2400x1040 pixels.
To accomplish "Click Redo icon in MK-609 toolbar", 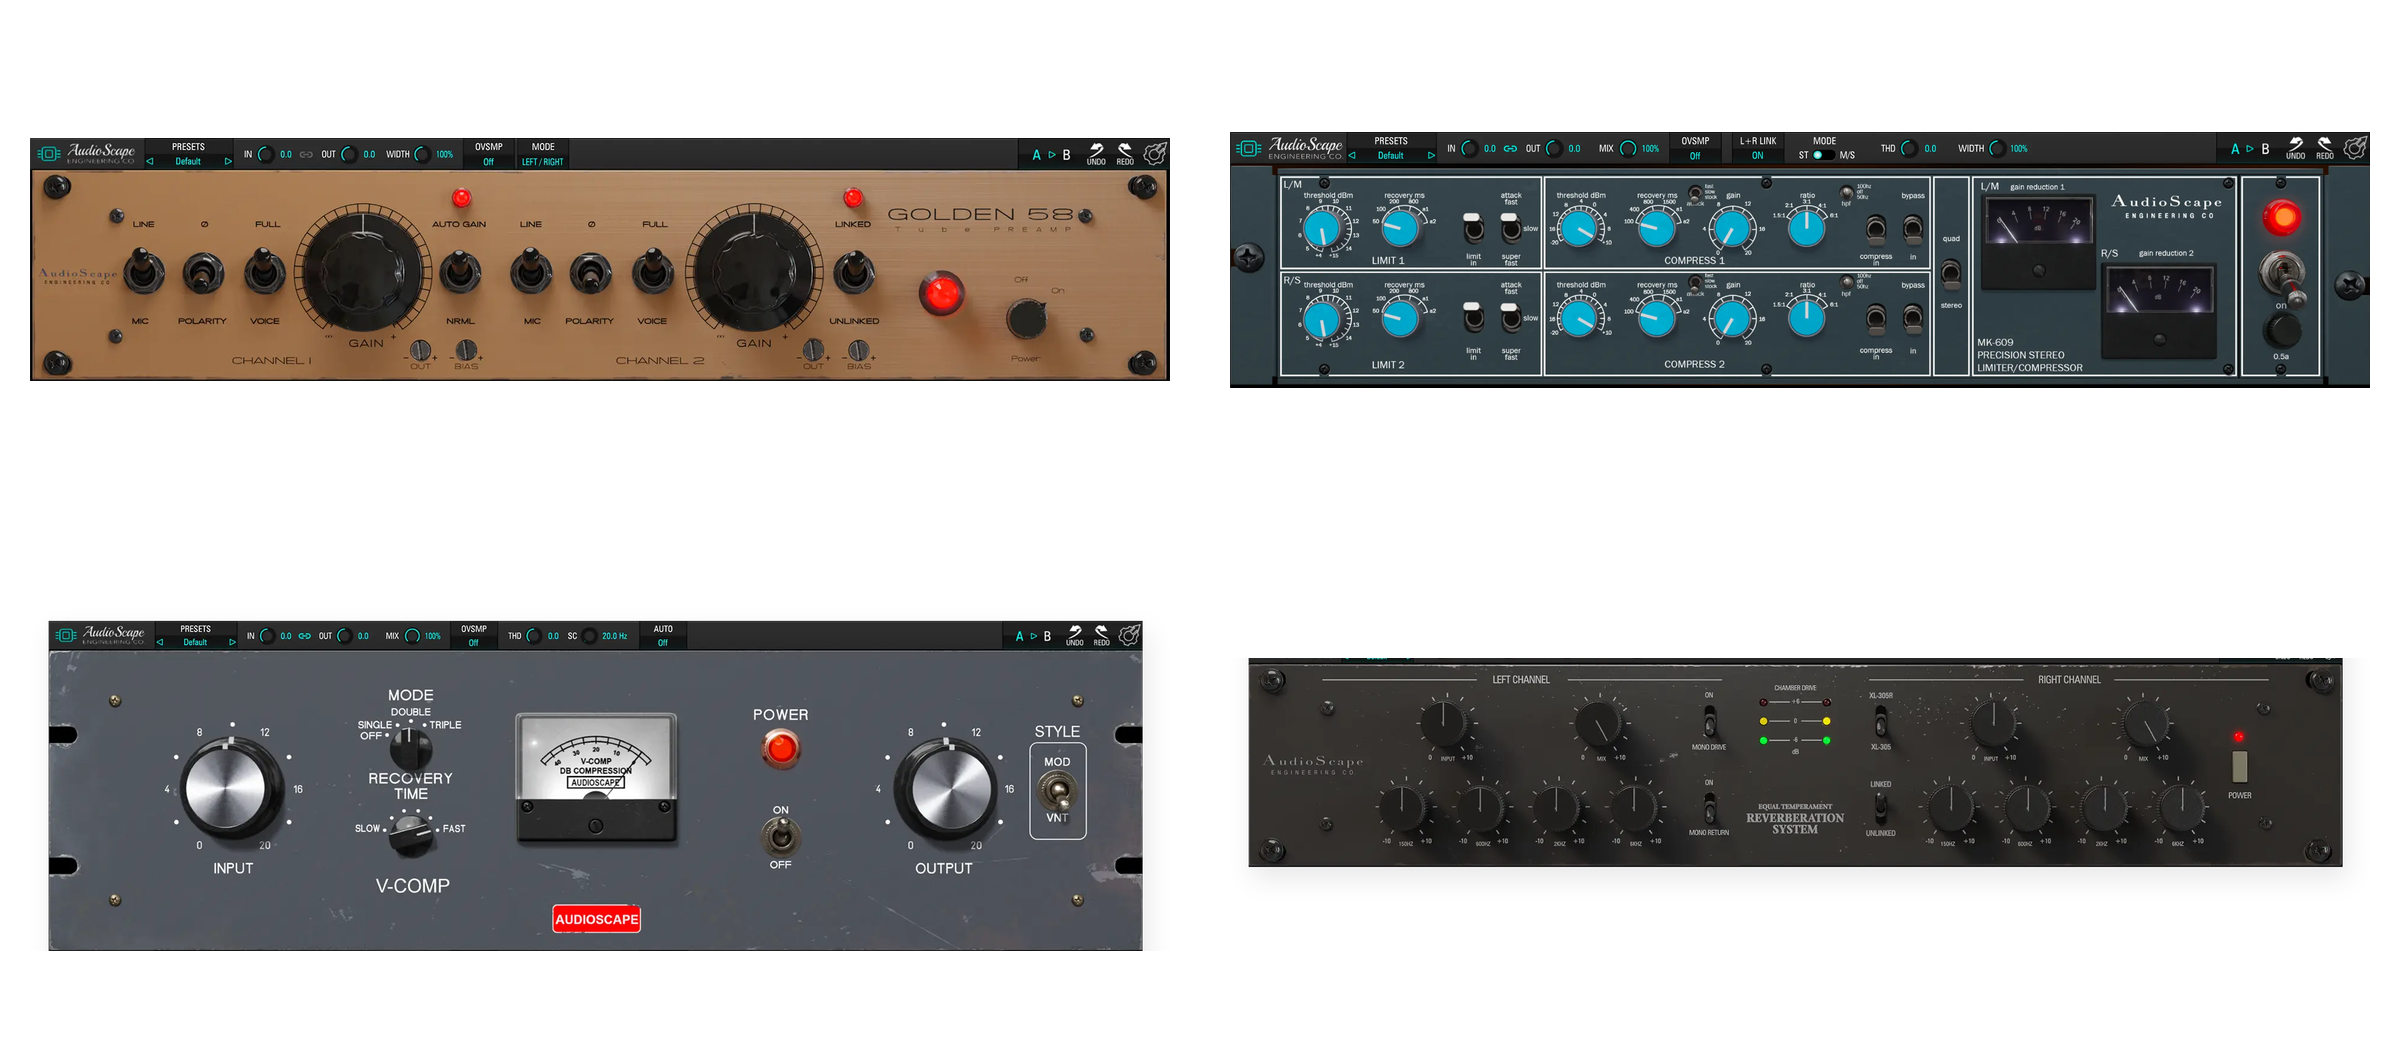I will pyautogui.click(x=2324, y=148).
